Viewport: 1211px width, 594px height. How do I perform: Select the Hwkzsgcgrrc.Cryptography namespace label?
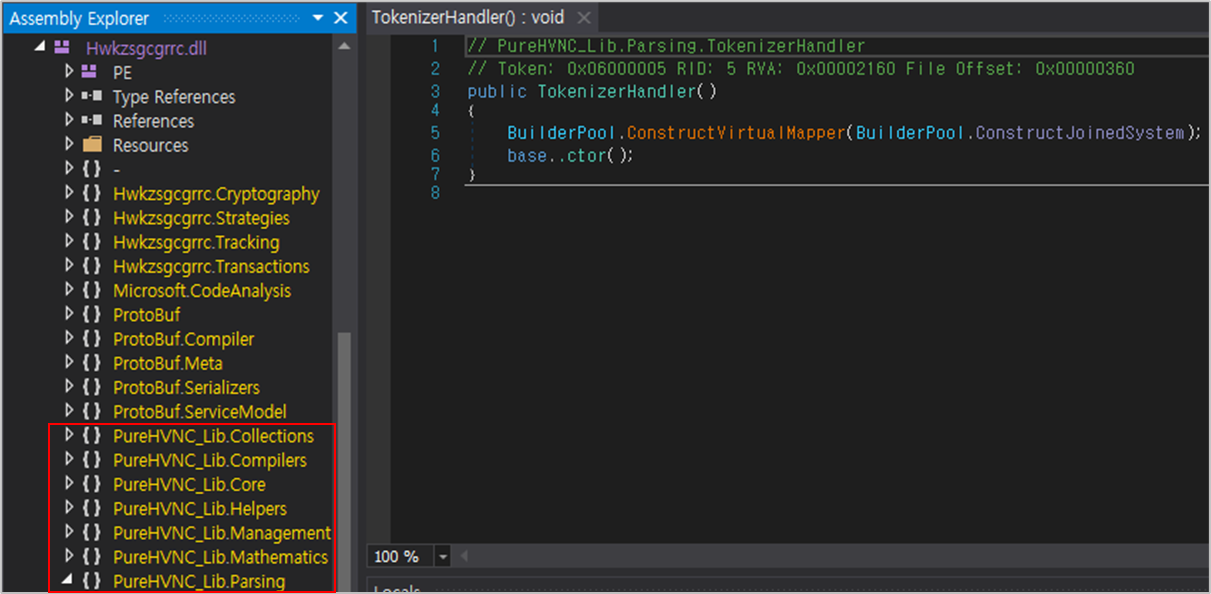click(x=216, y=194)
